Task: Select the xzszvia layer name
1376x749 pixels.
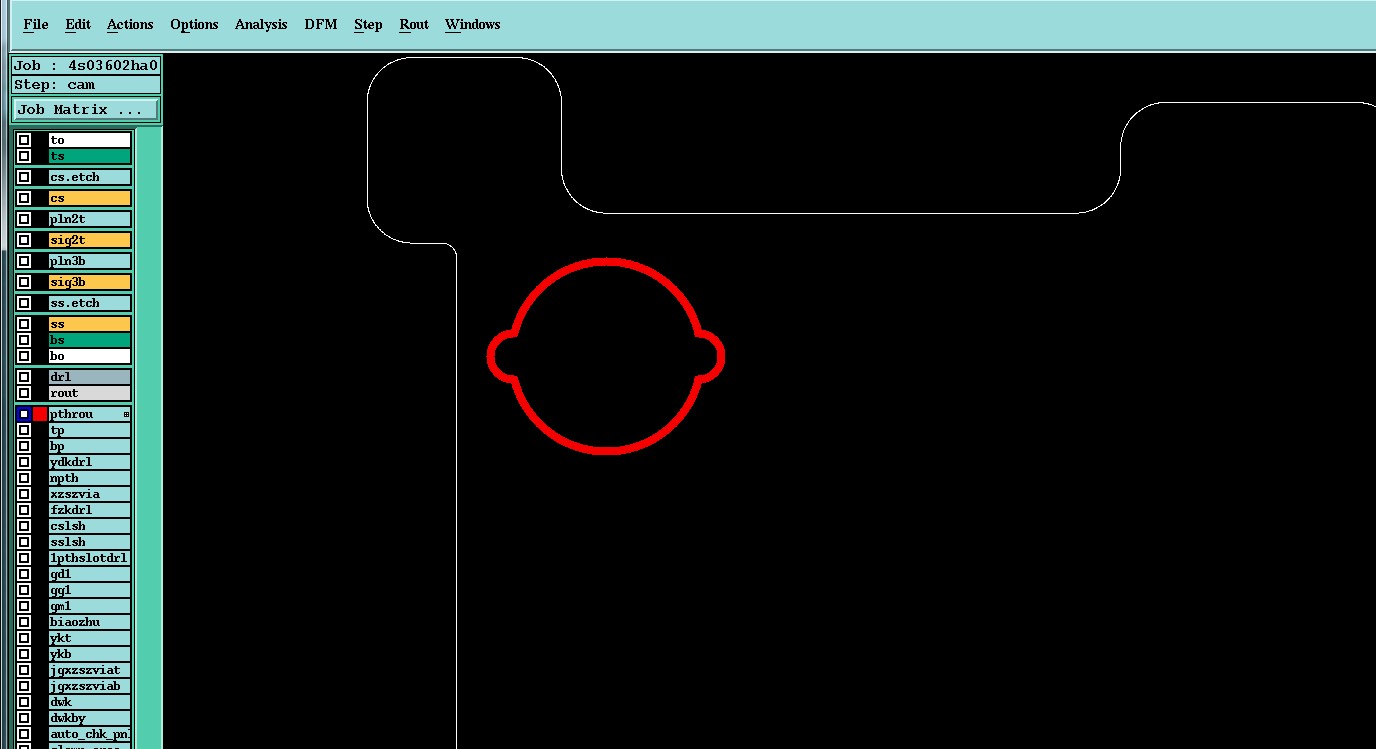Action: (x=90, y=494)
